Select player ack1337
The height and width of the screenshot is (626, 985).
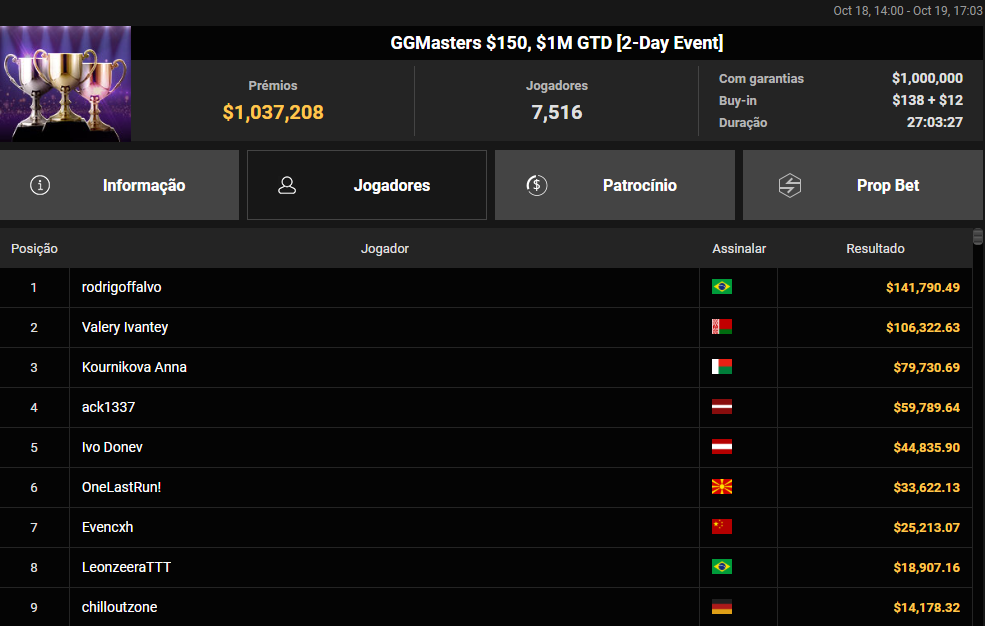coord(108,407)
